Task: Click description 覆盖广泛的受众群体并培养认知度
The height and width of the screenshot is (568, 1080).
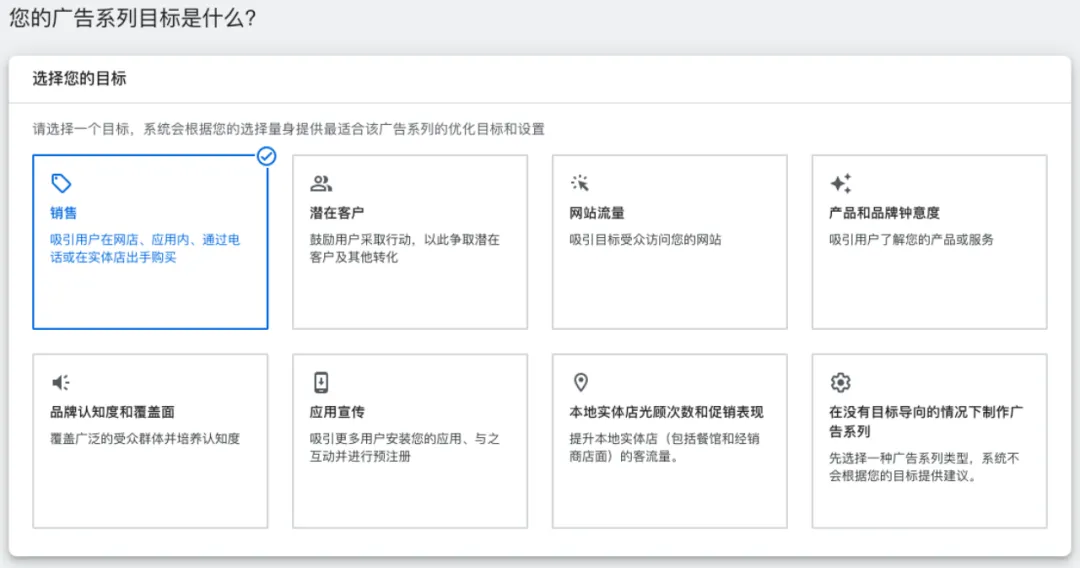Action: point(145,439)
